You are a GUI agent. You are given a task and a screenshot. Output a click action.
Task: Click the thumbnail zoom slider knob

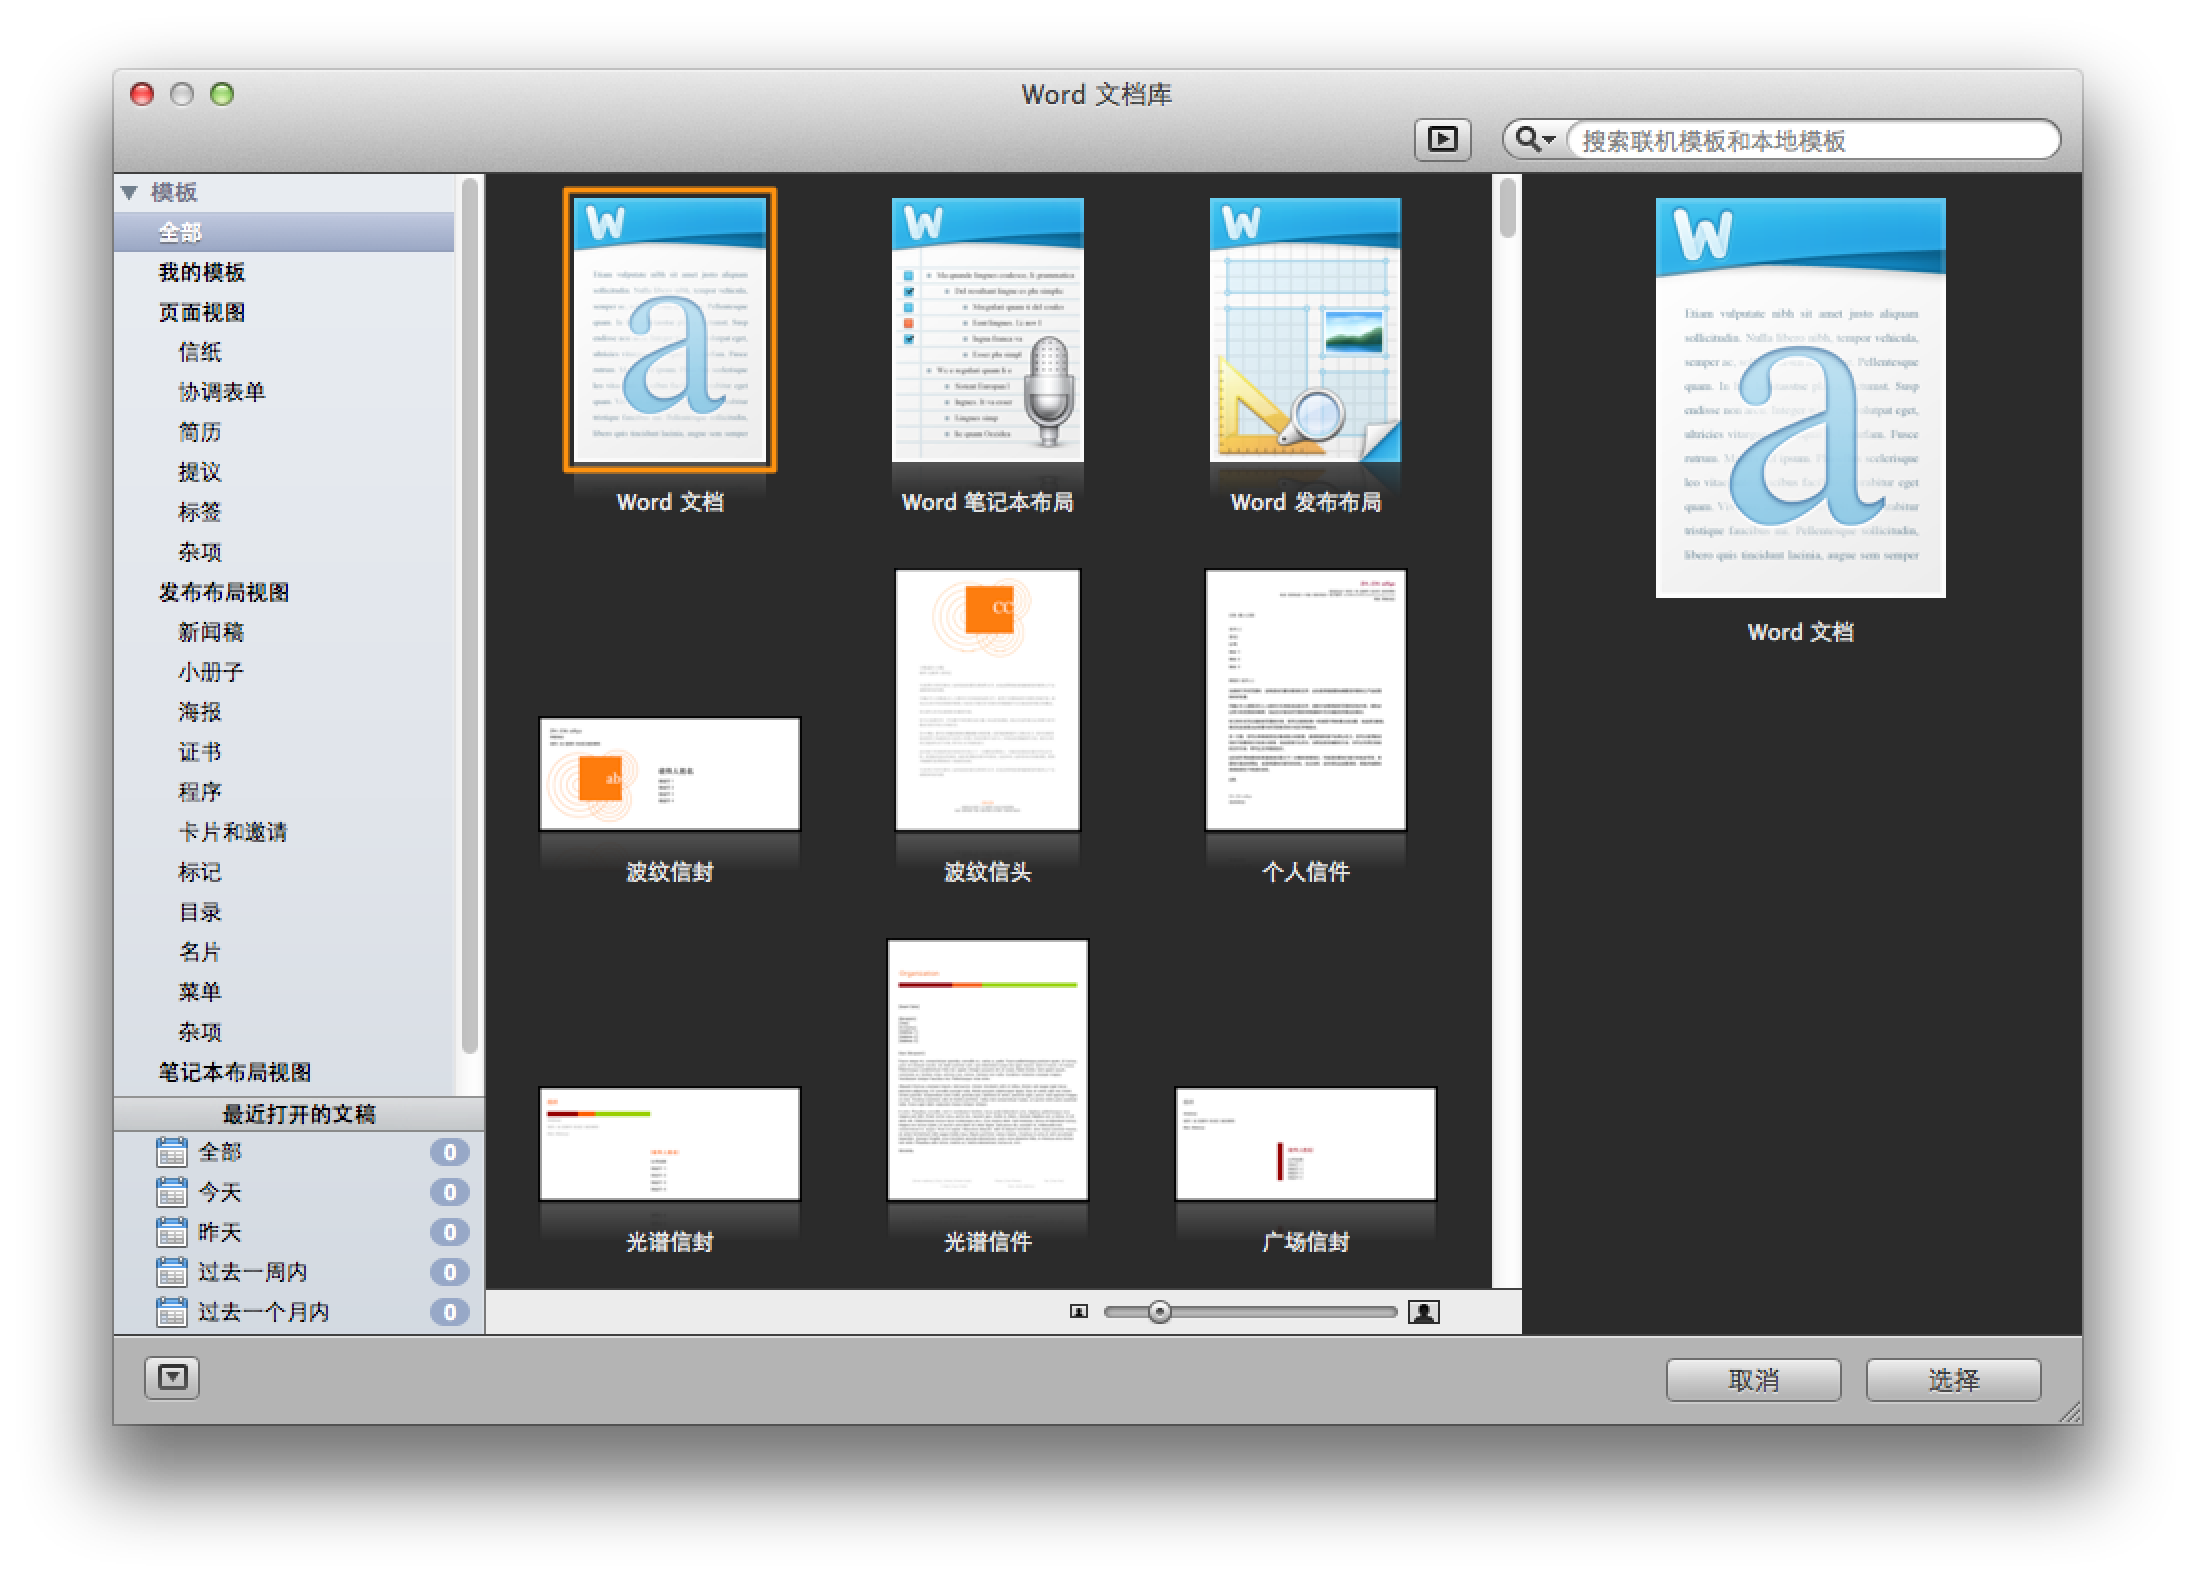1159,1311
